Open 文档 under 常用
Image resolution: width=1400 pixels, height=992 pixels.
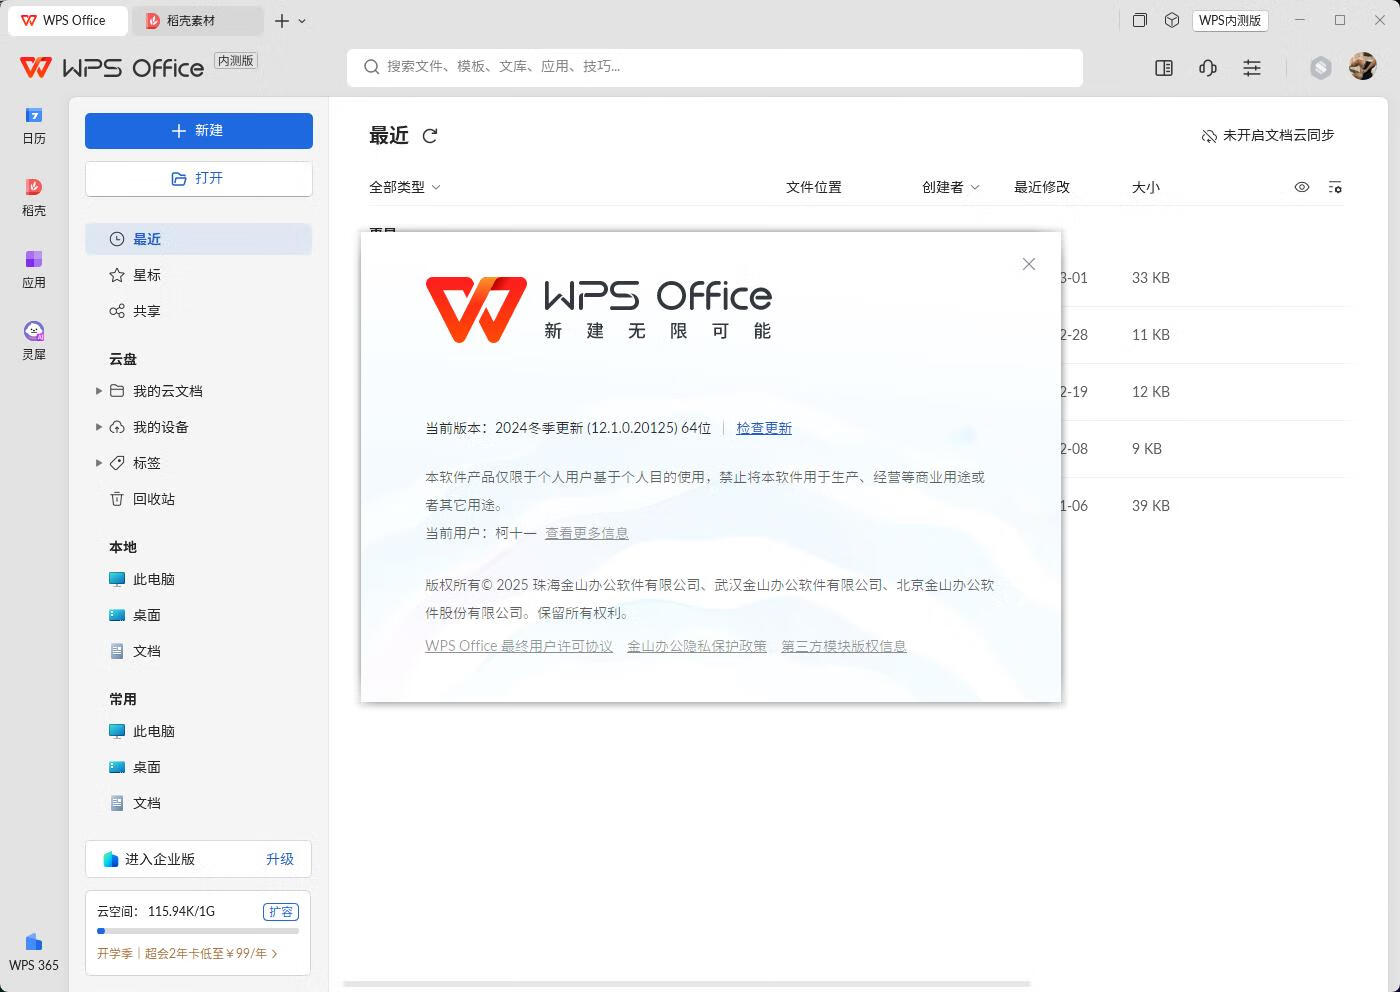pos(199,803)
